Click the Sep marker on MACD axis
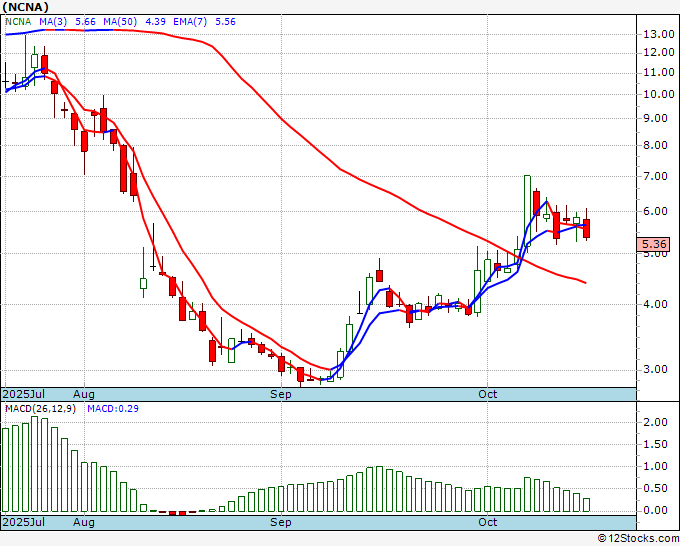 coord(281,522)
